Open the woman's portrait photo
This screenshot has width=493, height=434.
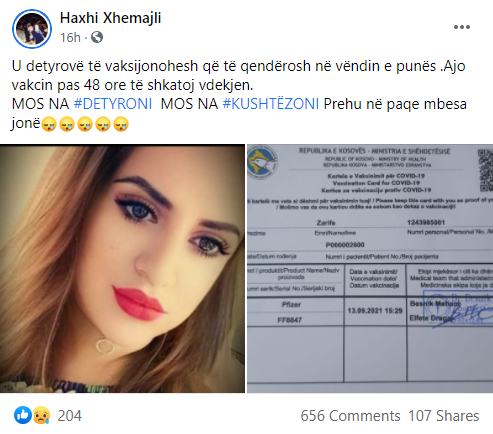click(122, 268)
